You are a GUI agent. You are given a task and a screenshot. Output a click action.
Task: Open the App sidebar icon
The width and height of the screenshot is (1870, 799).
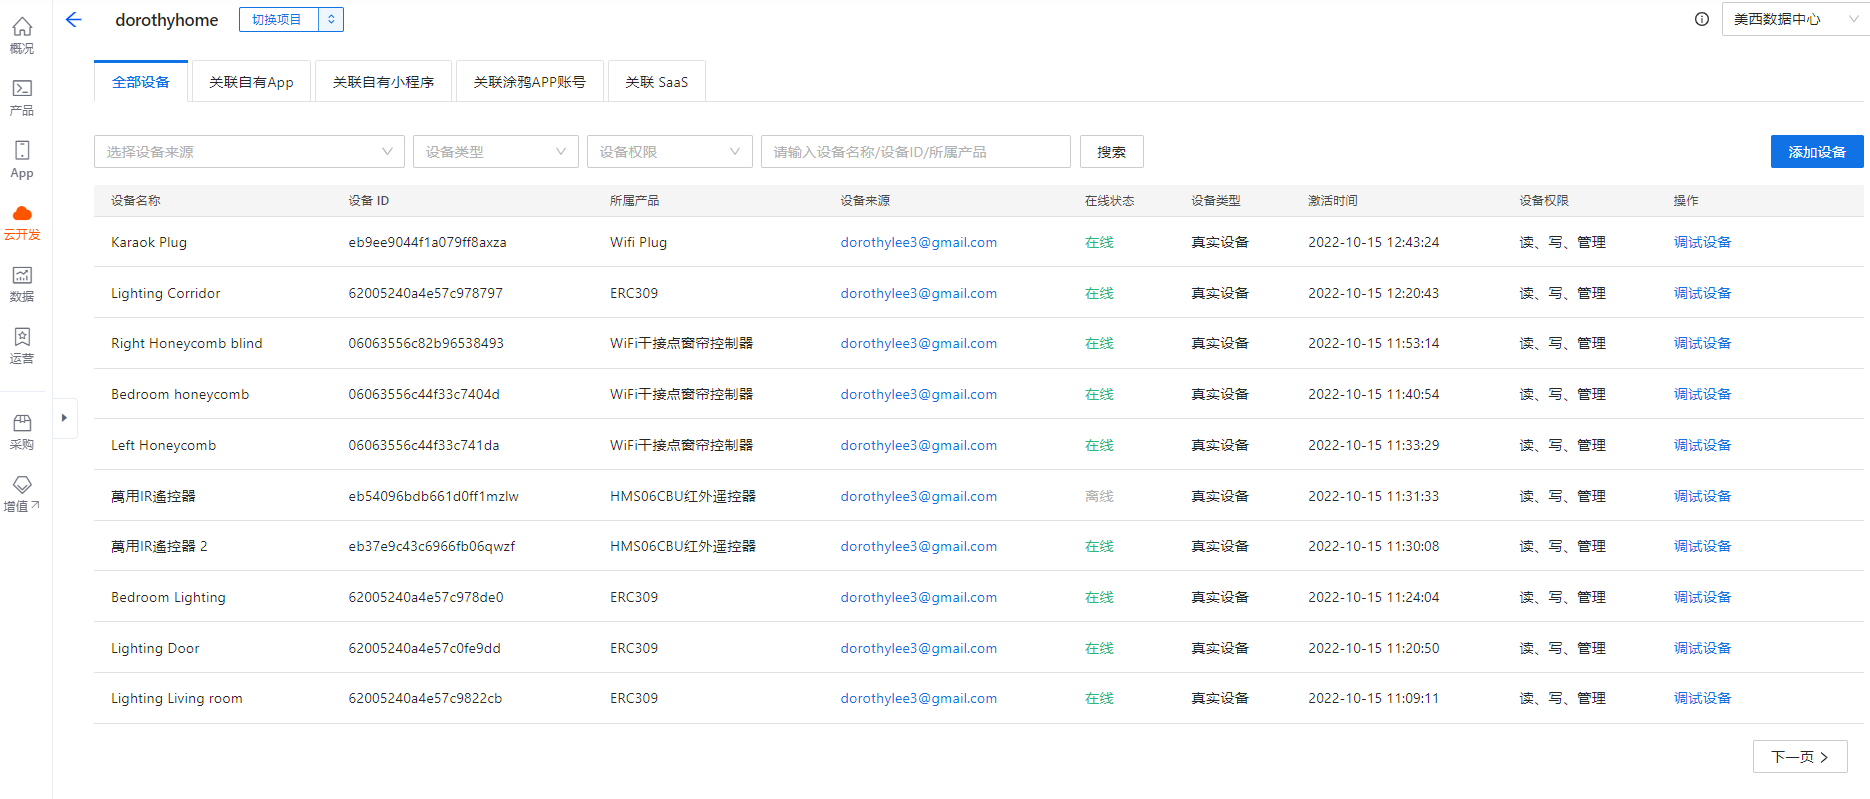[22, 159]
